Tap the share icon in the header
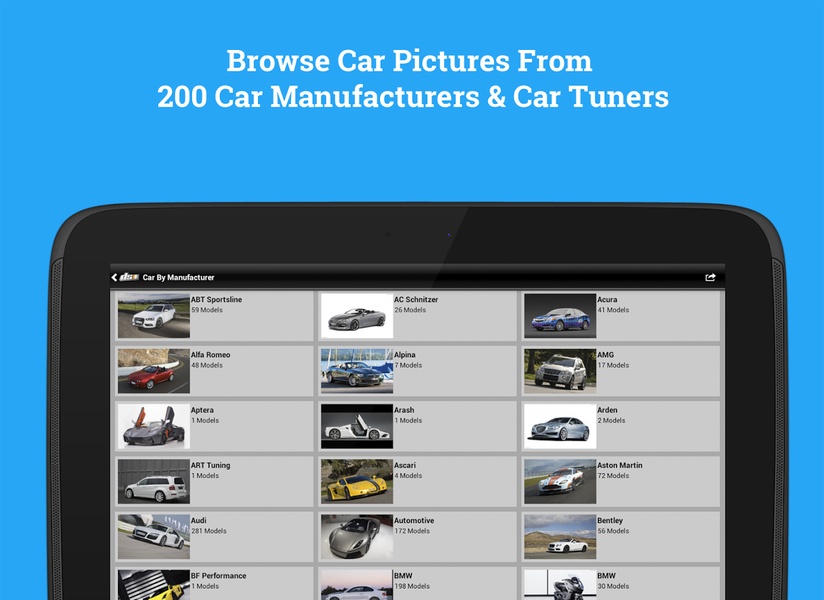824x600 pixels. pos(710,277)
